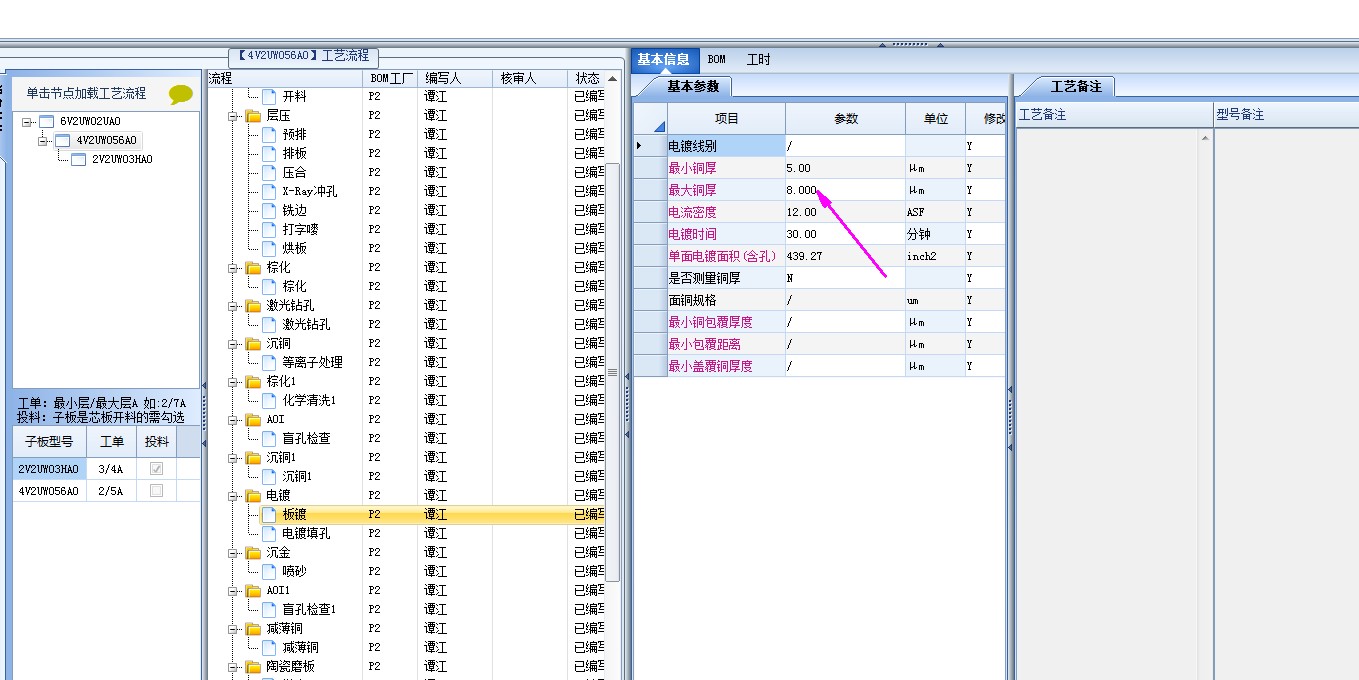Image resolution: width=1359 pixels, height=680 pixels.
Task: Select the 工艺备注 tab
Action: (1075, 87)
